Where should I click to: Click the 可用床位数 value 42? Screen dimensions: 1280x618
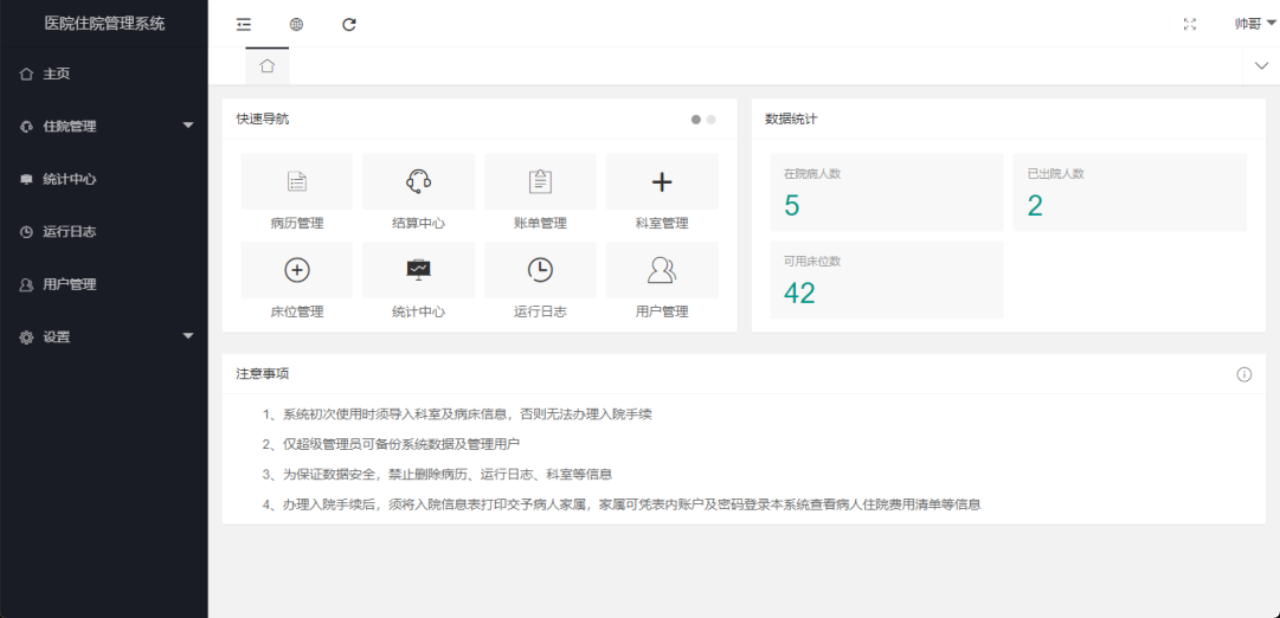[800, 294]
